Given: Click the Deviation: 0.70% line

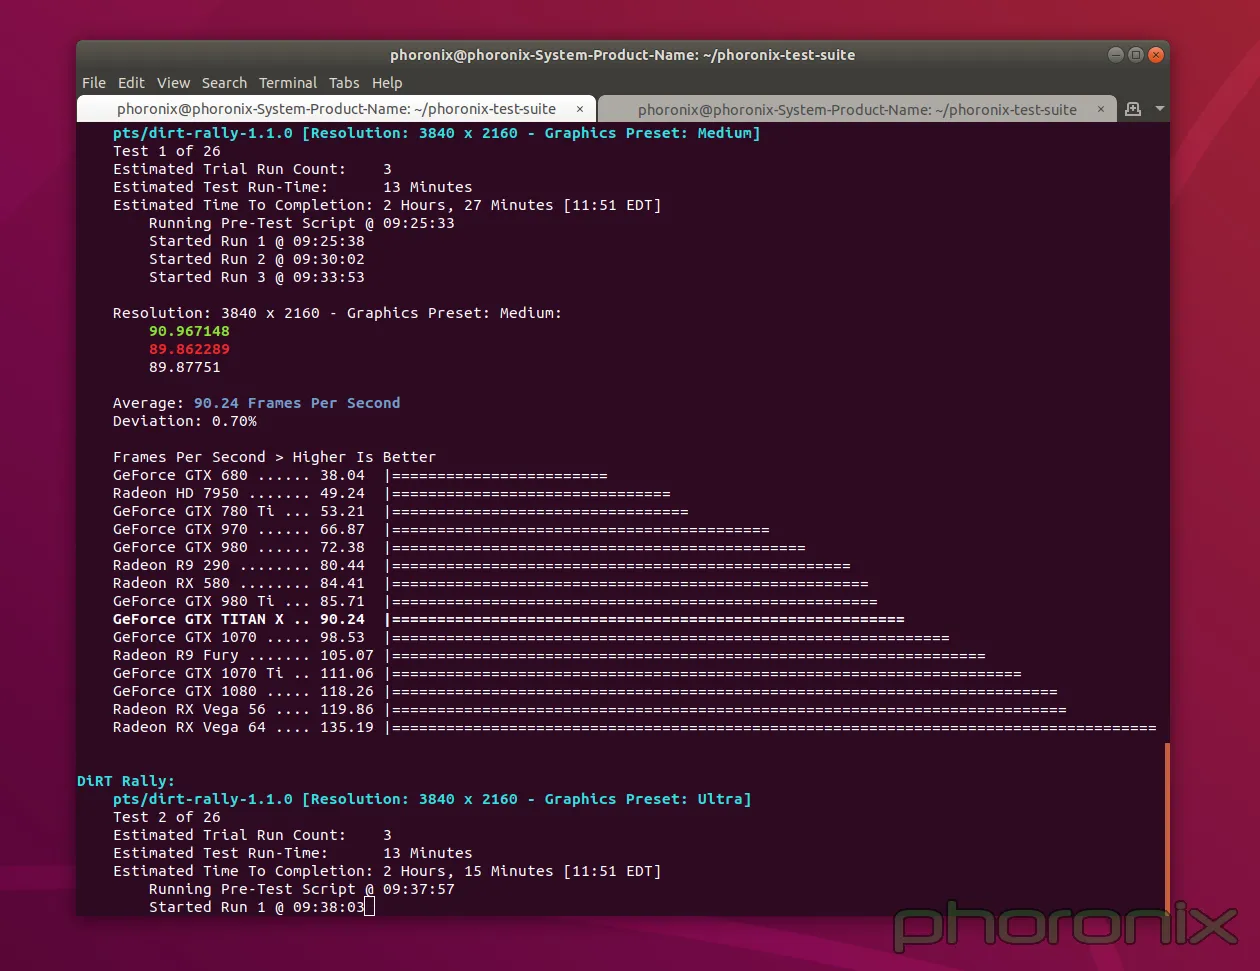Looking at the screenshot, I should point(185,421).
